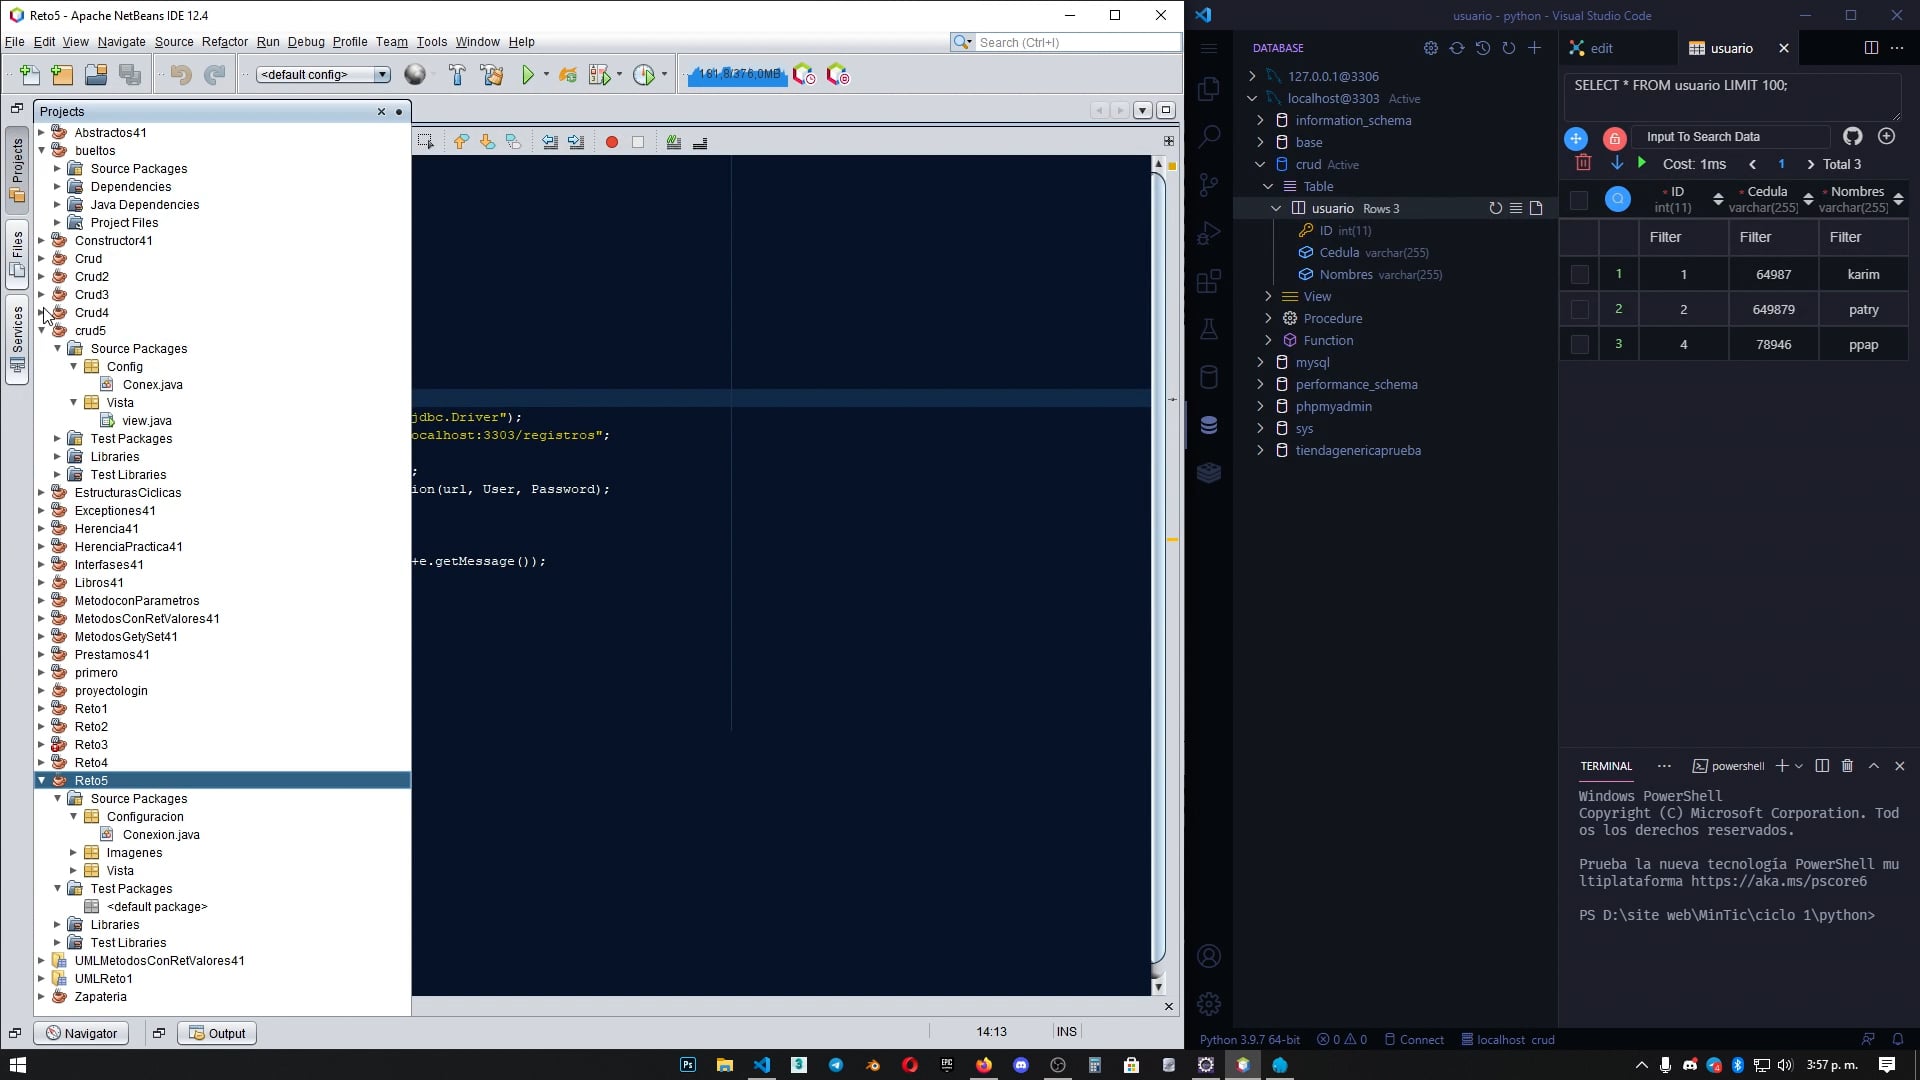Collapse the crud5 project tree

pos(41,330)
